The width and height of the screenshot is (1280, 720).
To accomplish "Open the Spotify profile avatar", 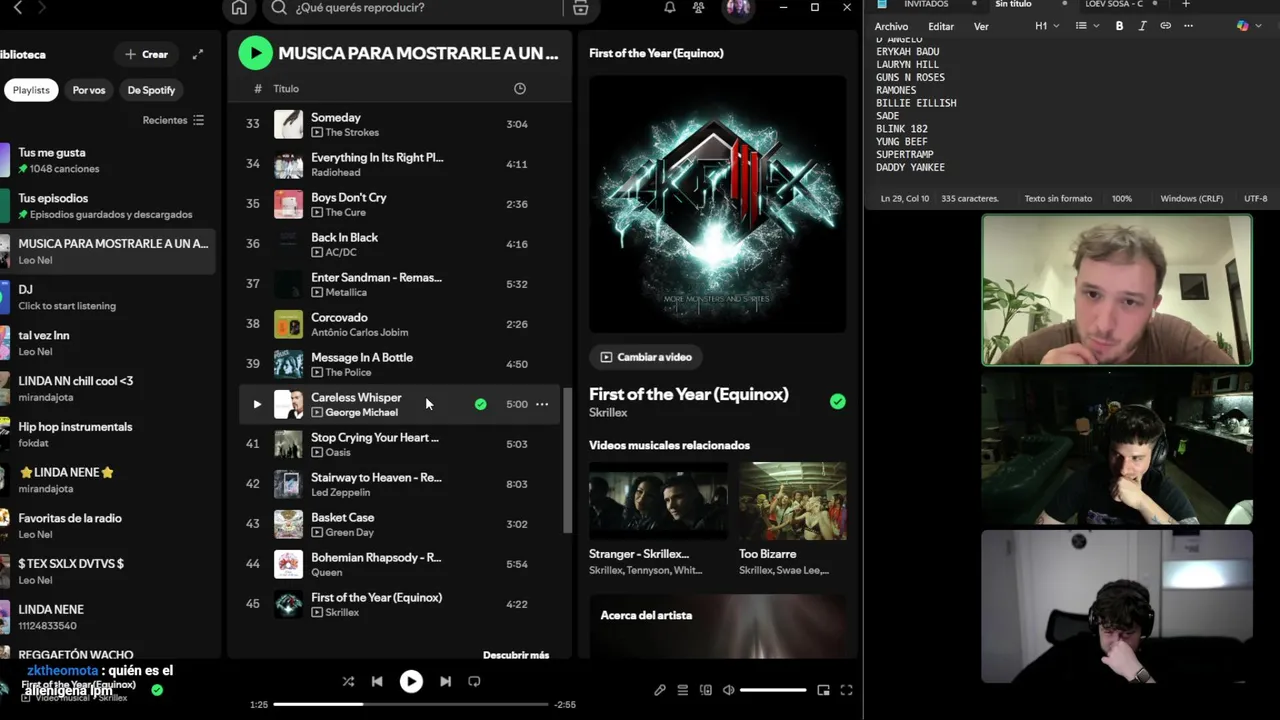I will [738, 8].
